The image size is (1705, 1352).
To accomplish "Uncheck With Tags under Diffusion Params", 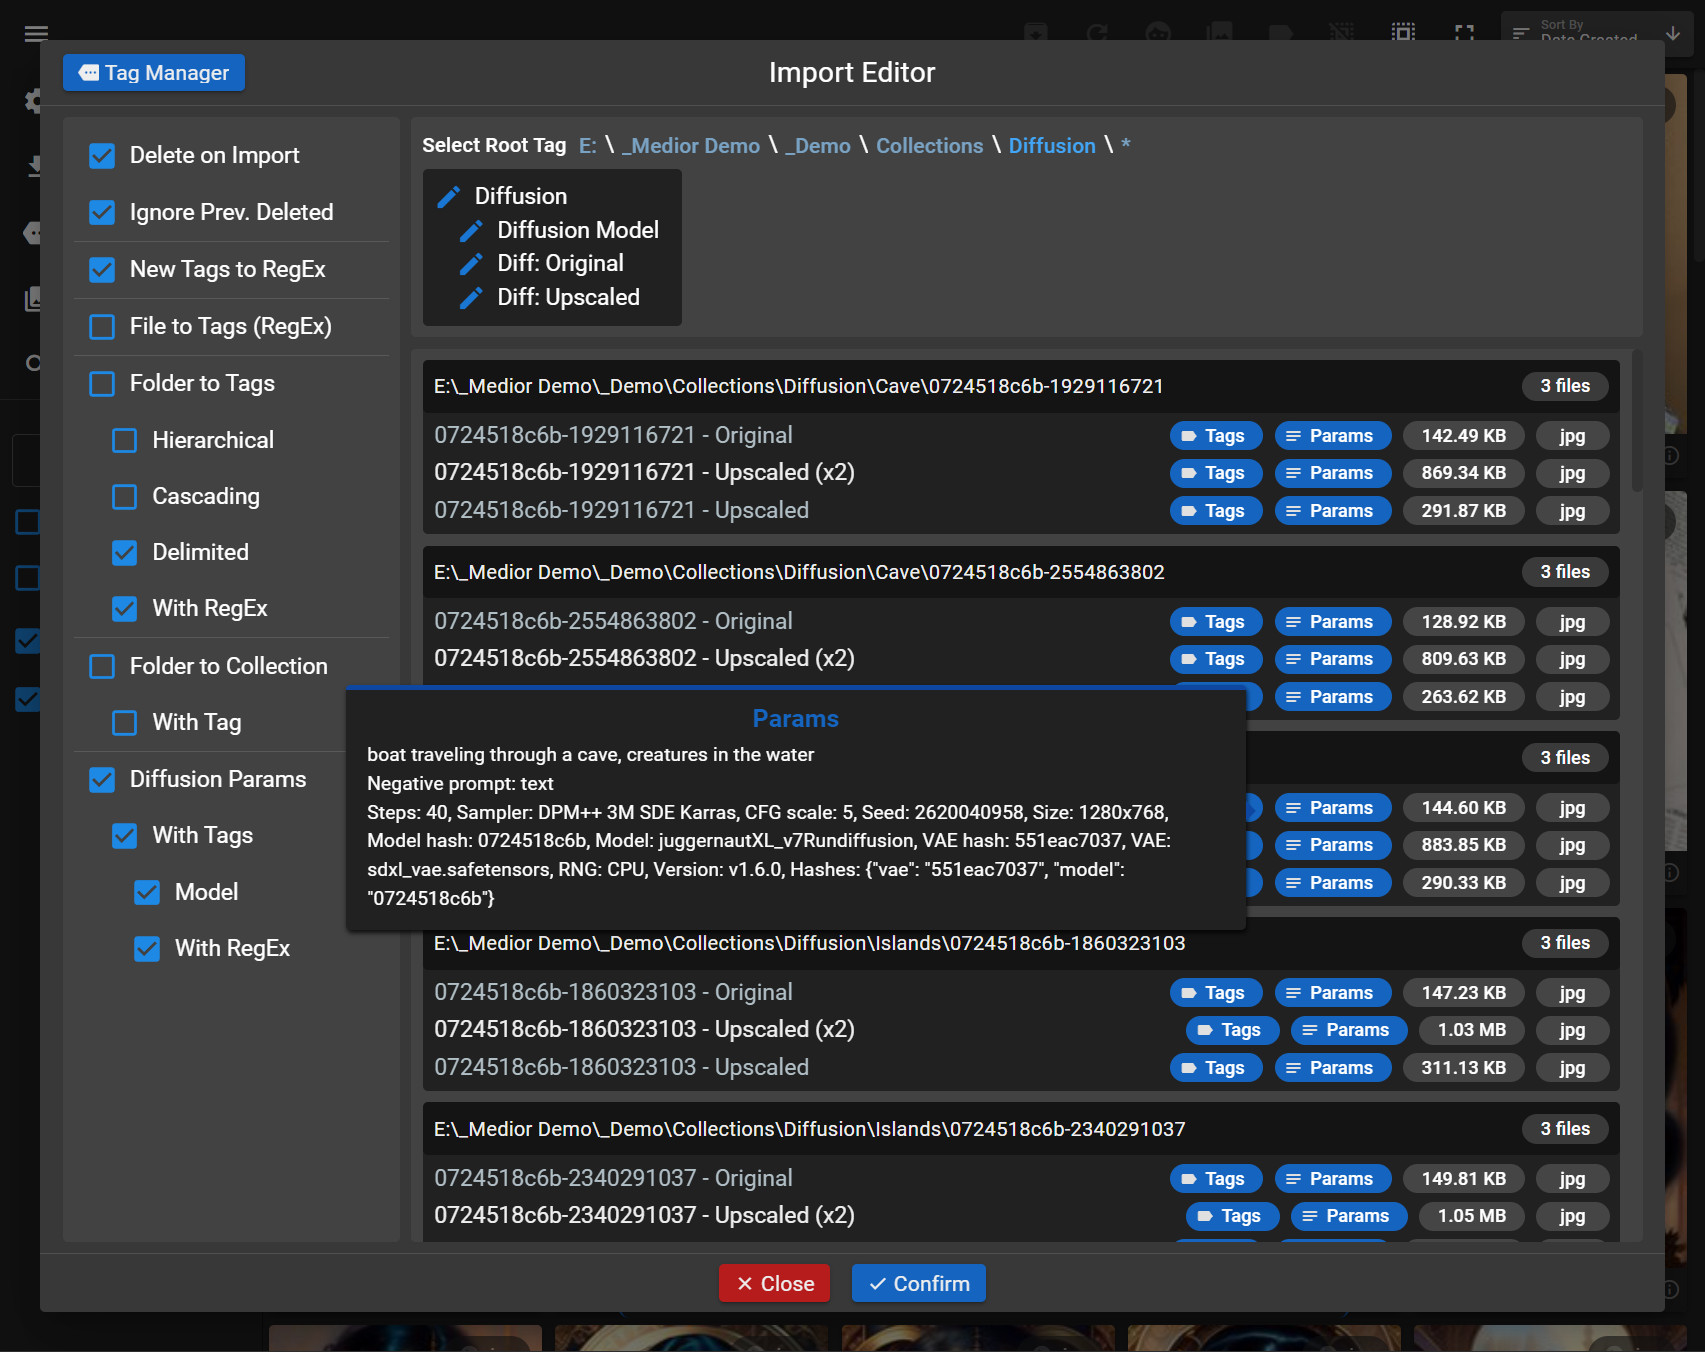I will coord(125,836).
